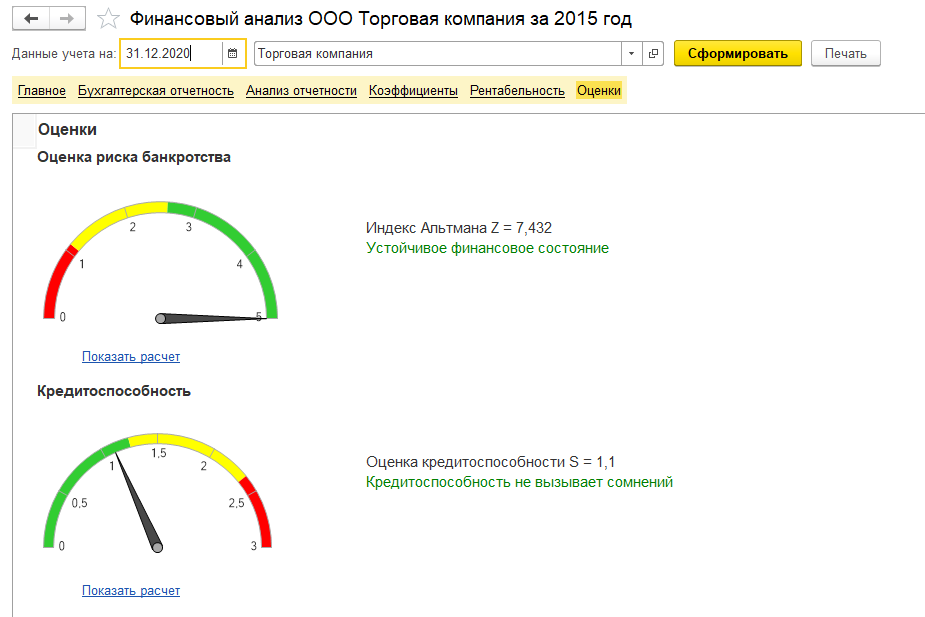Image resolution: width=925 pixels, height=617 pixels.
Task: Click the report title Финансовый анализ ООО
Action: (x=381, y=19)
